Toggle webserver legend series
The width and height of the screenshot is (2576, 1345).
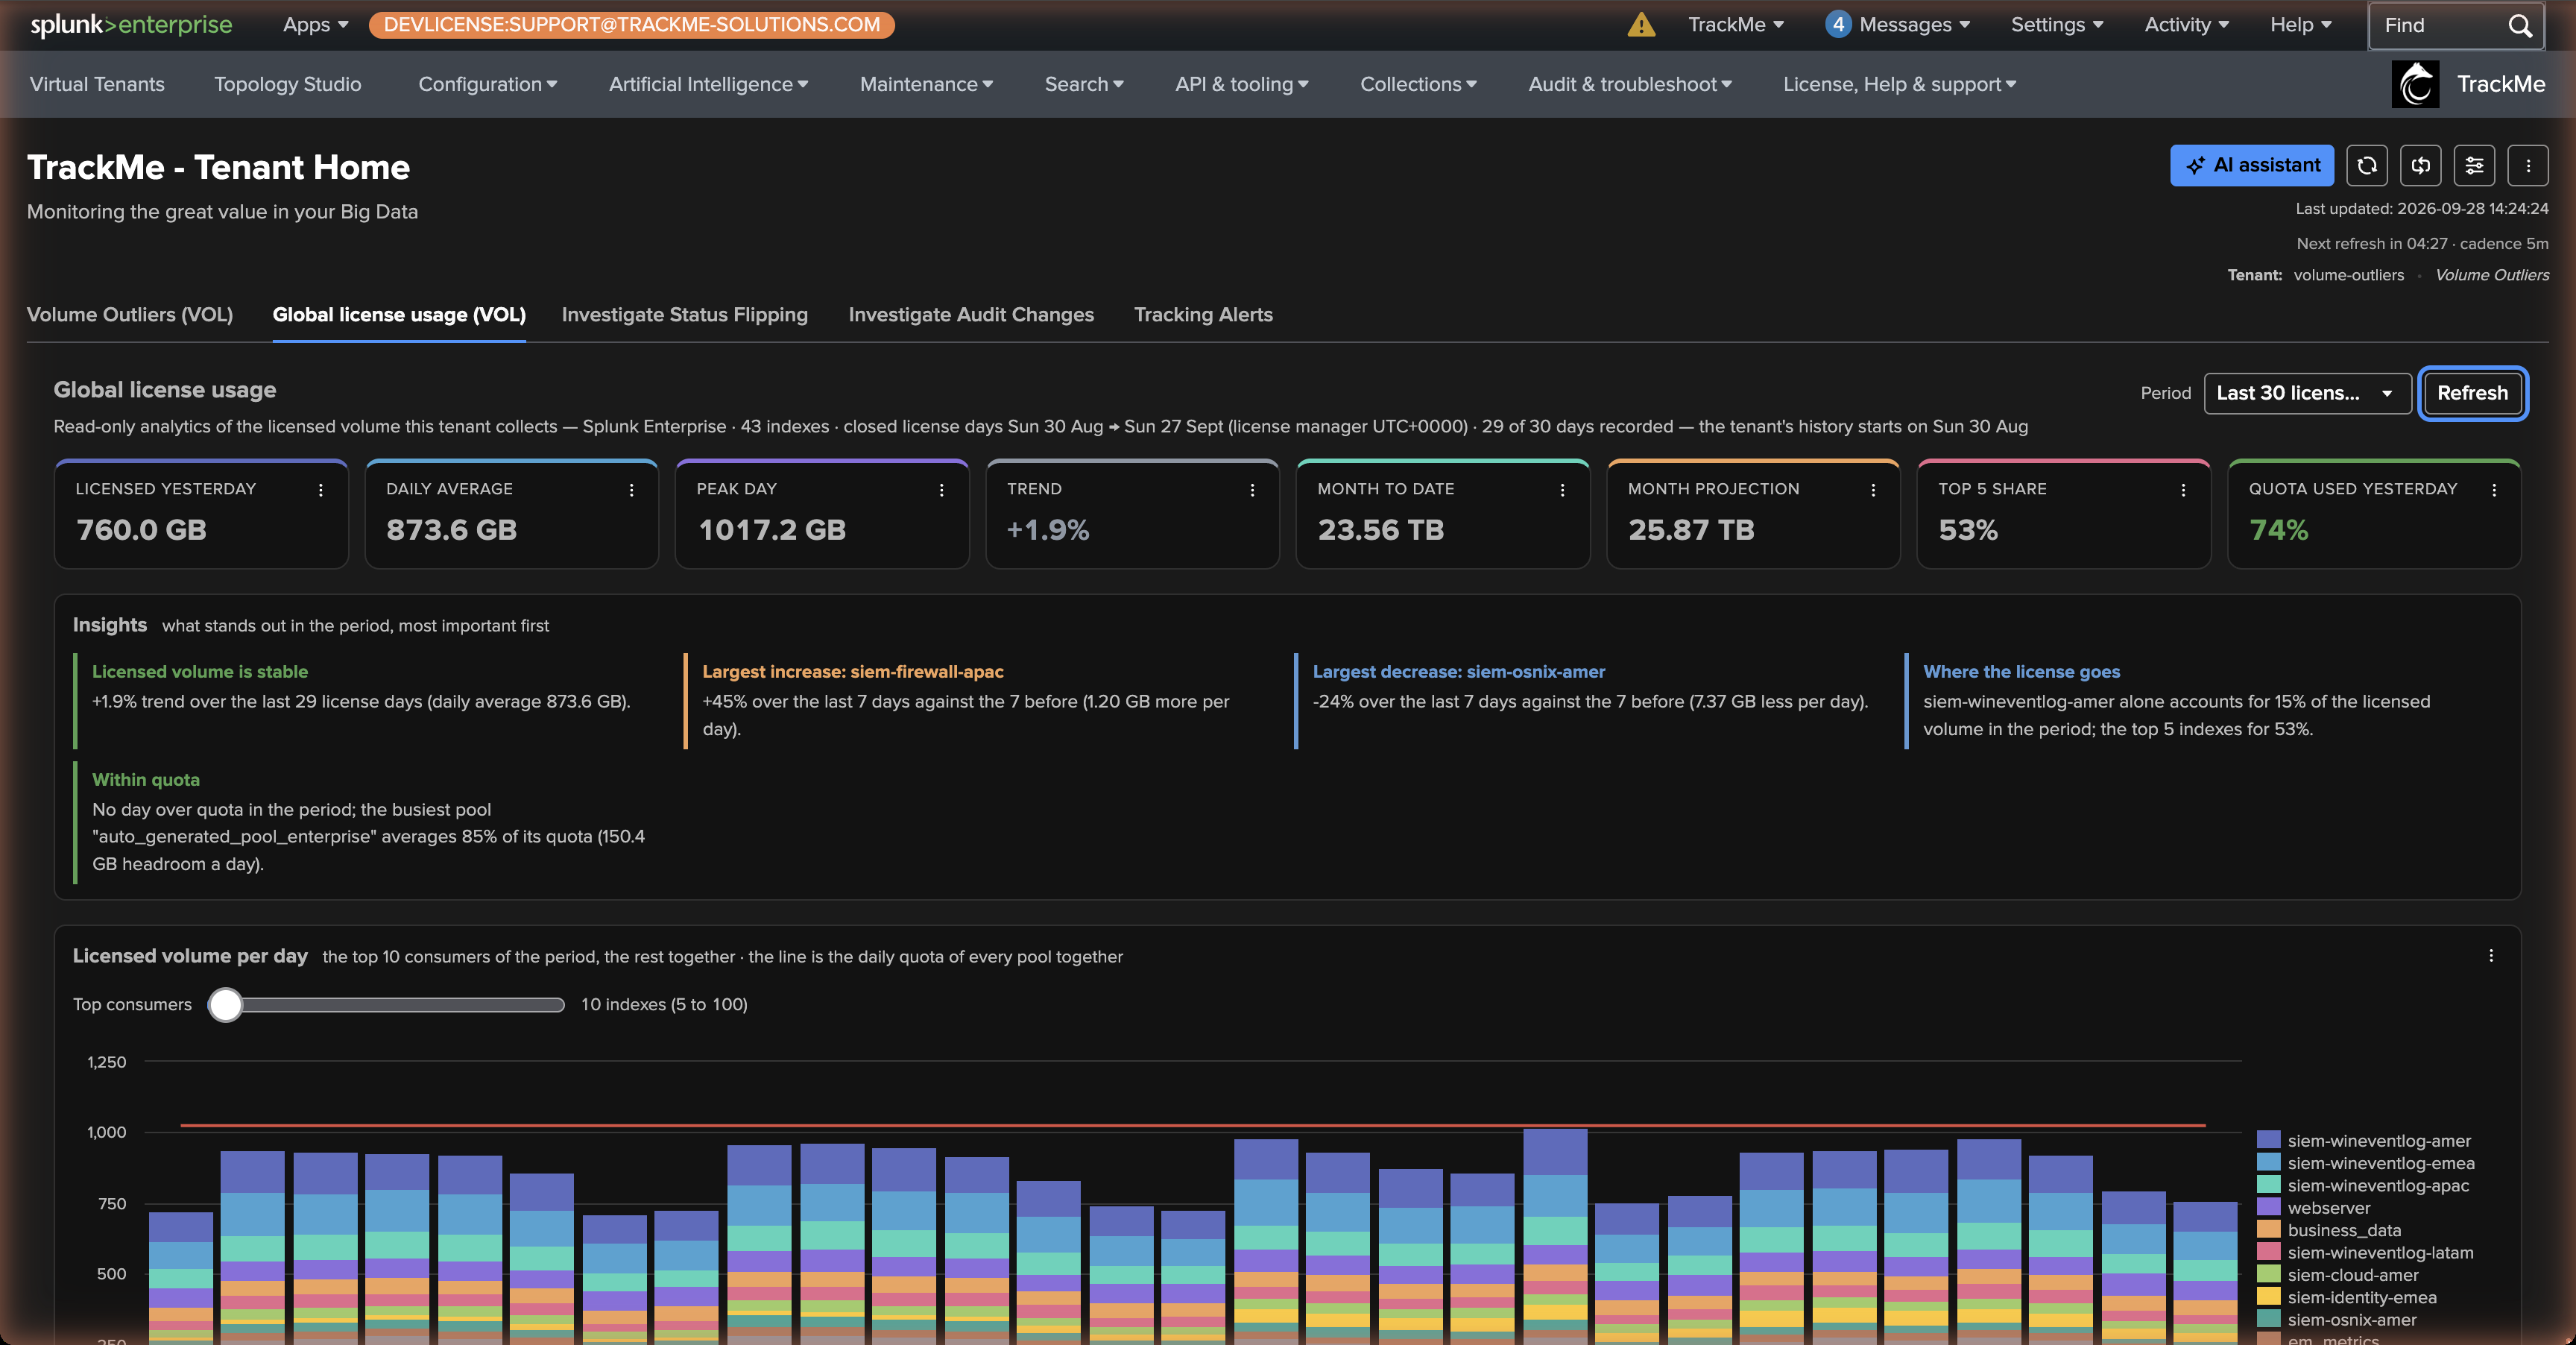(x=2314, y=1208)
